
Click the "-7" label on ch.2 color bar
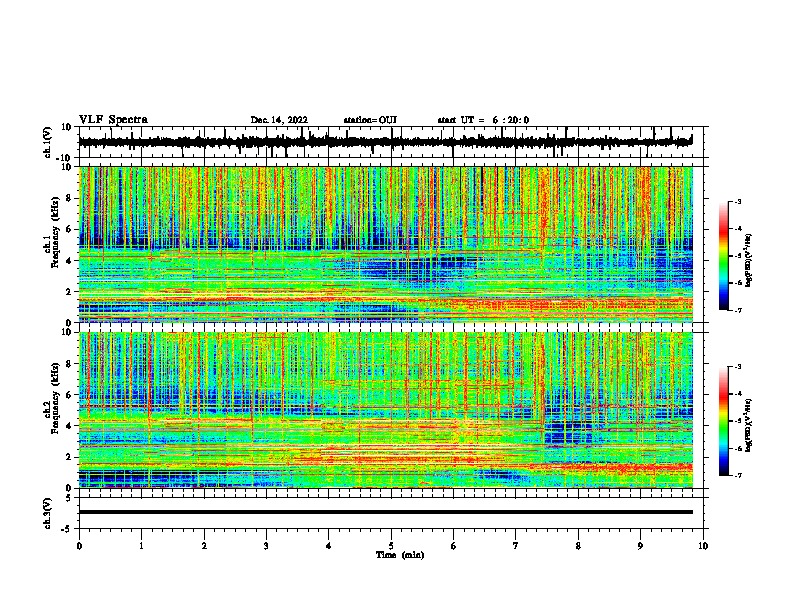click(x=737, y=475)
